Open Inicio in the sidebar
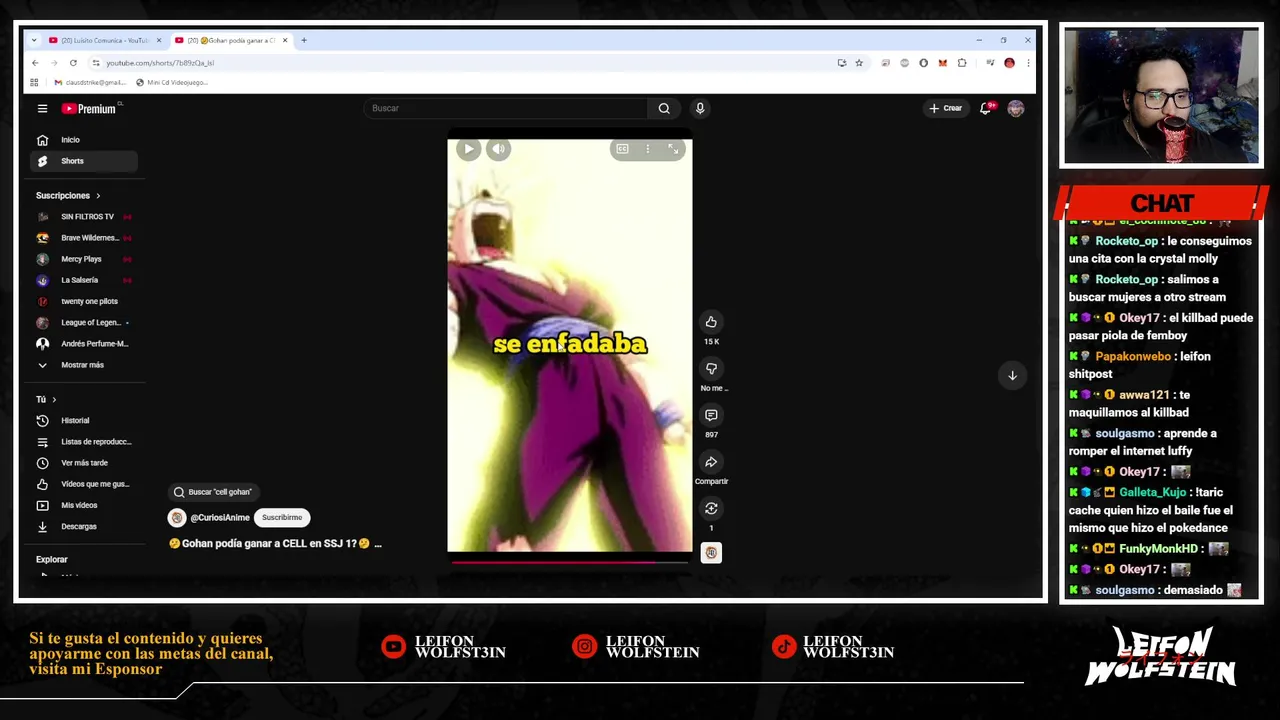This screenshot has height=720, width=1280. point(85,140)
